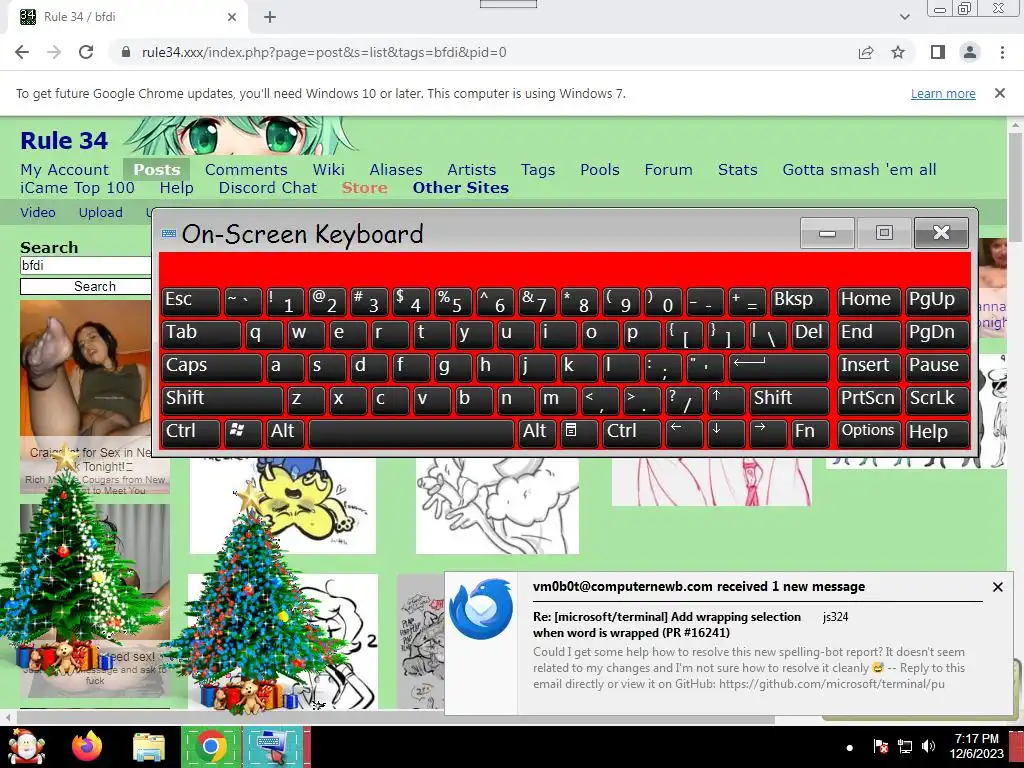Toggle the Pause key on the keyboard
Screen dimensions: 1024x768
tap(936, 366)
